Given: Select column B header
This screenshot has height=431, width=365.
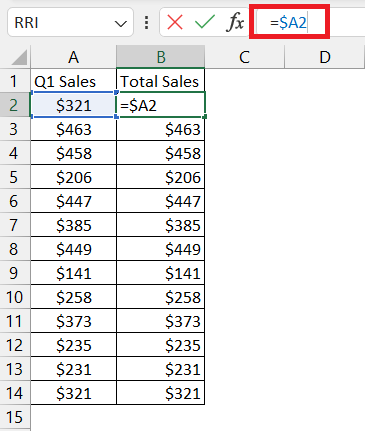Looking at the screenshot, I should tap(161, 57).
